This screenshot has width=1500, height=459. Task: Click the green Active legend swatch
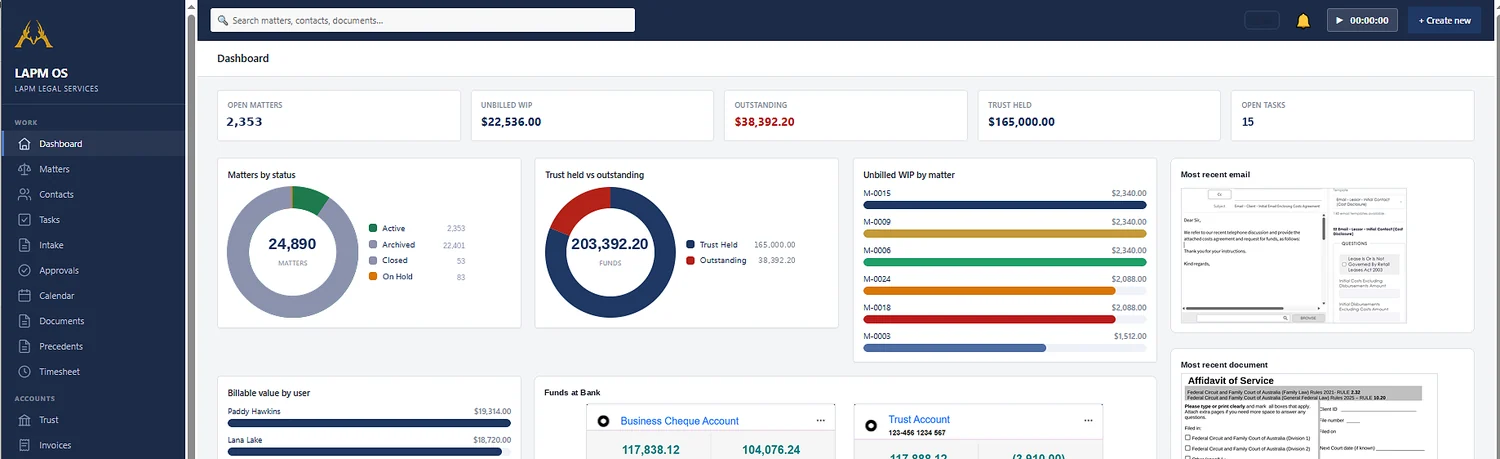[373, 229]
